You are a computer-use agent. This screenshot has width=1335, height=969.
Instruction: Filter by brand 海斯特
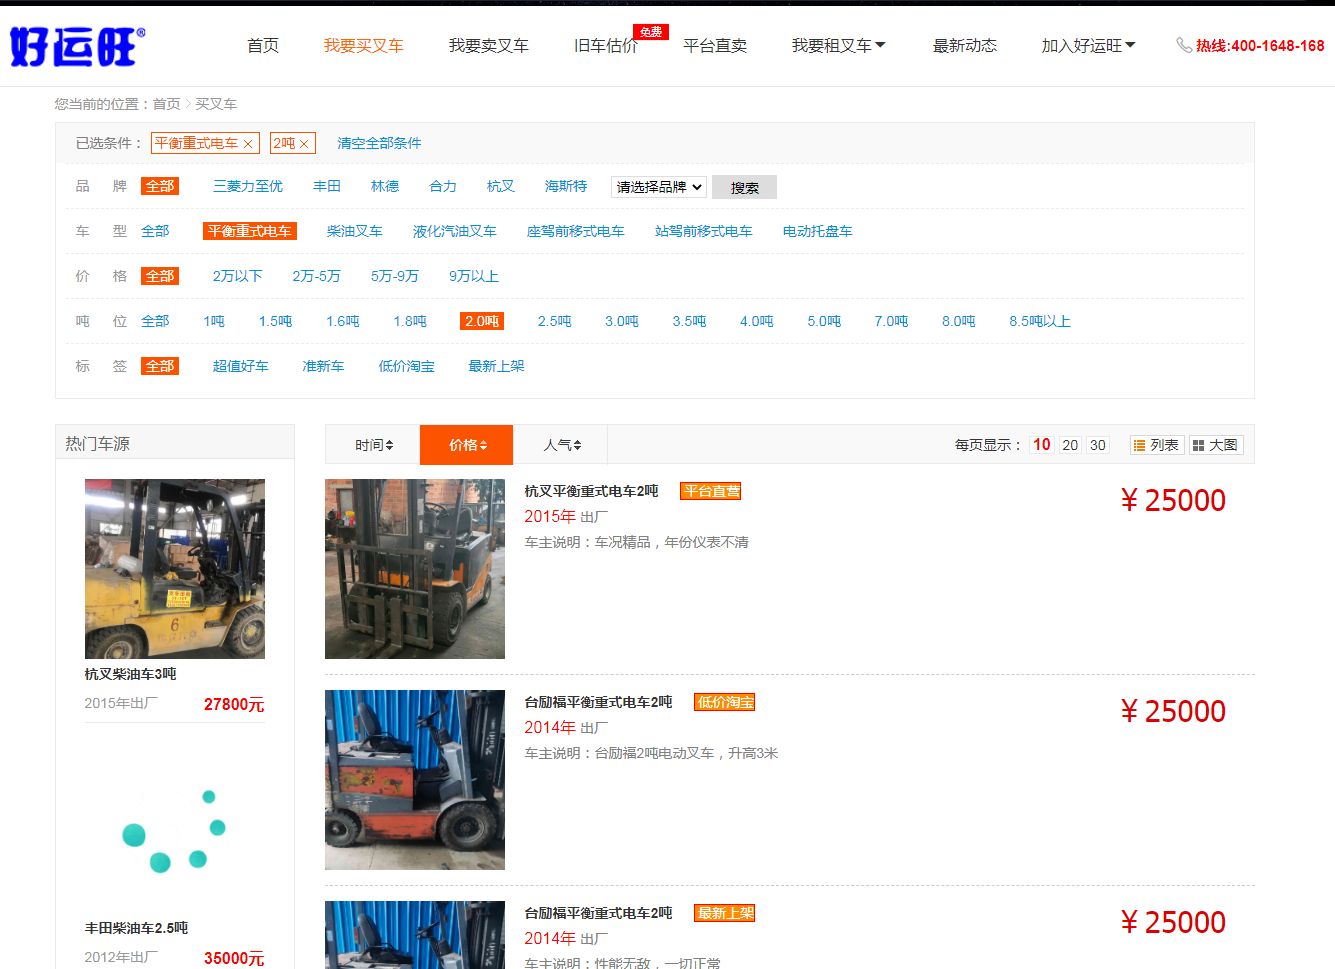(x=566, y=186)
